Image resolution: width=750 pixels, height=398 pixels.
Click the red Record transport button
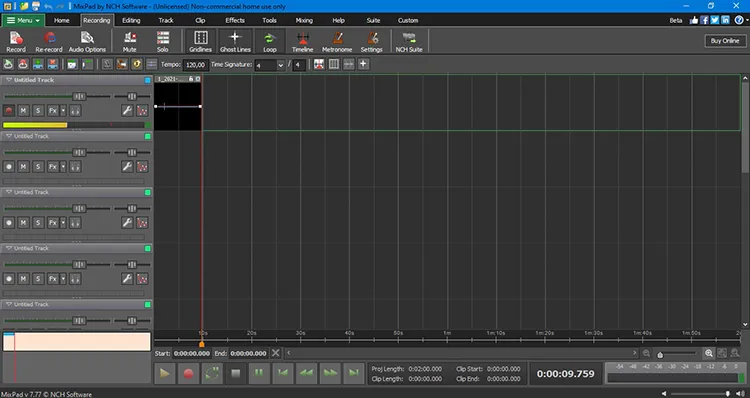coord(188,374)
